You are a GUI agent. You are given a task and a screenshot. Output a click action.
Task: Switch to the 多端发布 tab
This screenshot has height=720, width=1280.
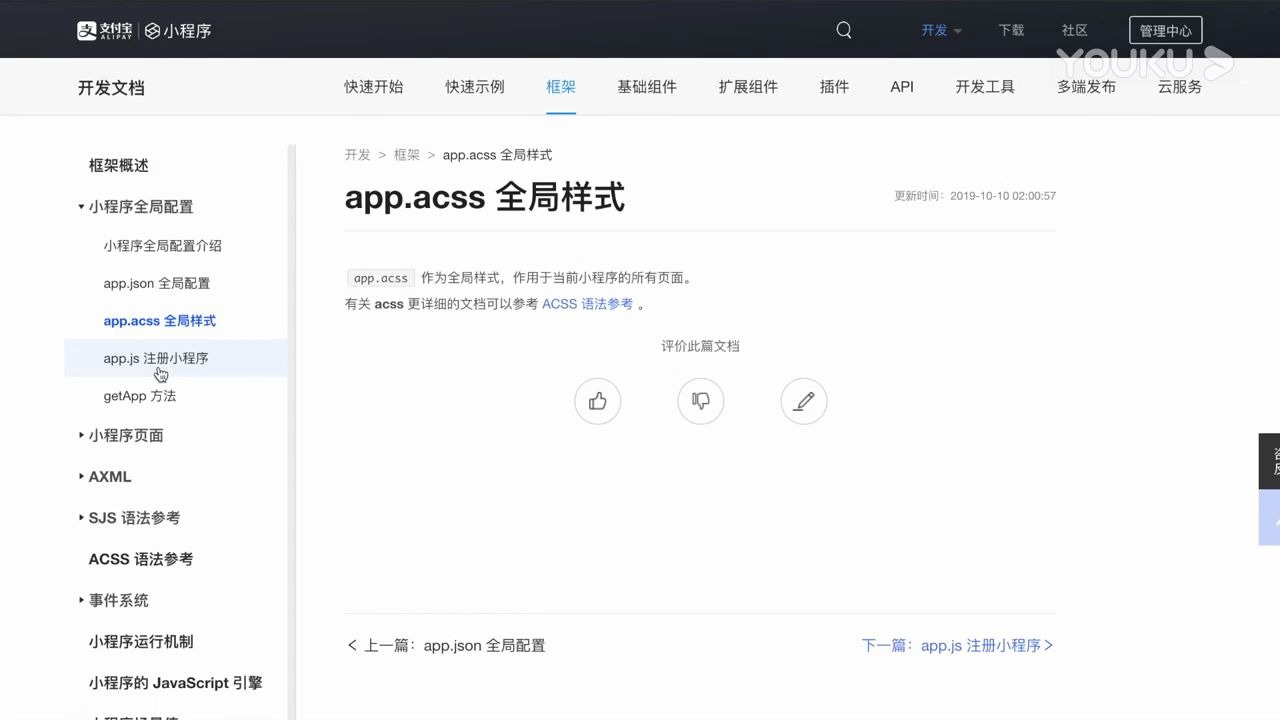point(1086,87)
